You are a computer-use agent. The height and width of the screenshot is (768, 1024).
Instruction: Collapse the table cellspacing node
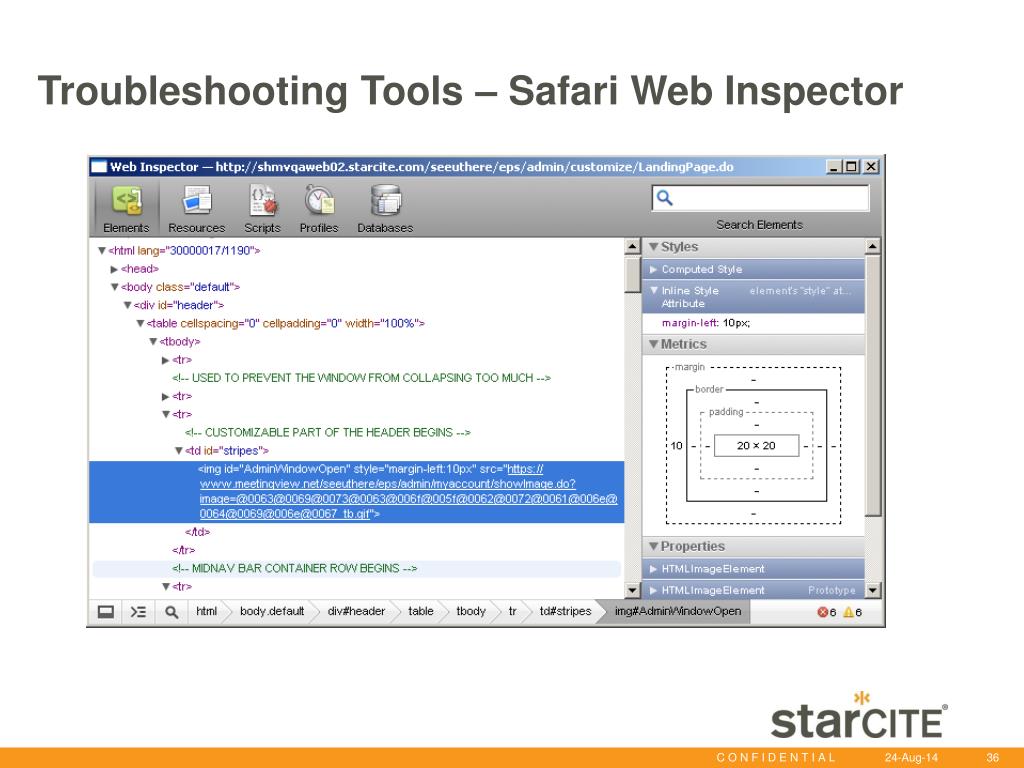(x=140, y=323)
